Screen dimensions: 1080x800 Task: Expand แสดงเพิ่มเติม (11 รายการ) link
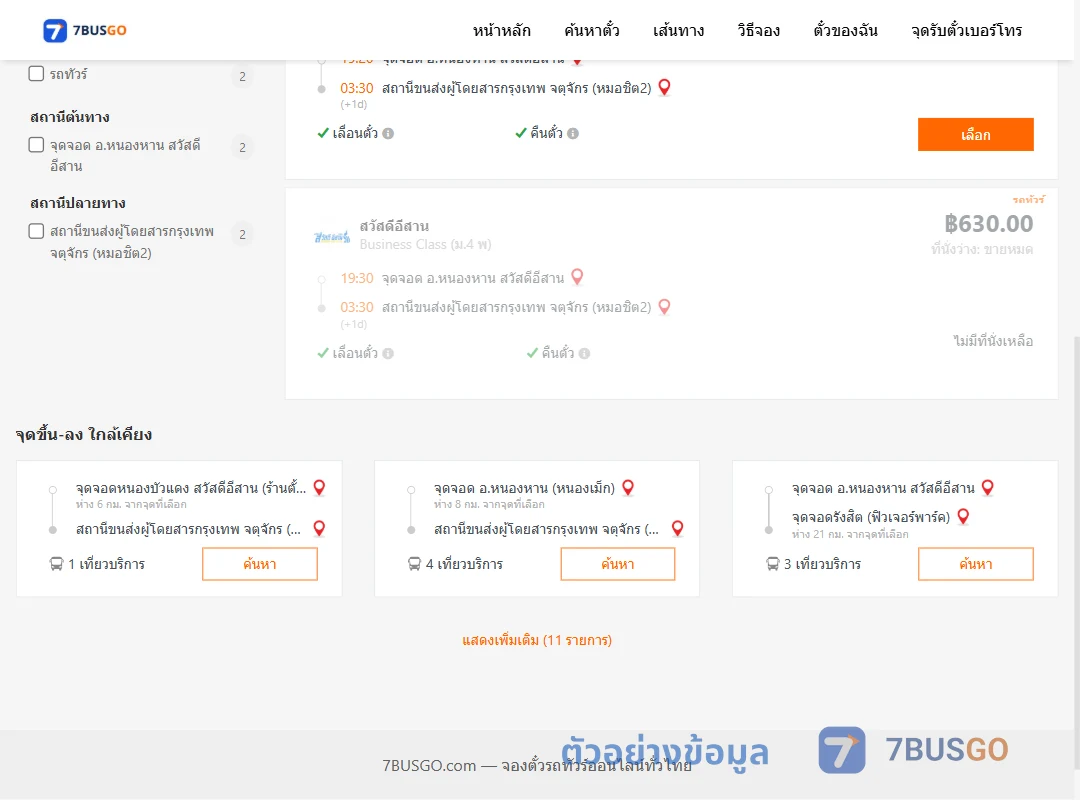click(537, 640)
